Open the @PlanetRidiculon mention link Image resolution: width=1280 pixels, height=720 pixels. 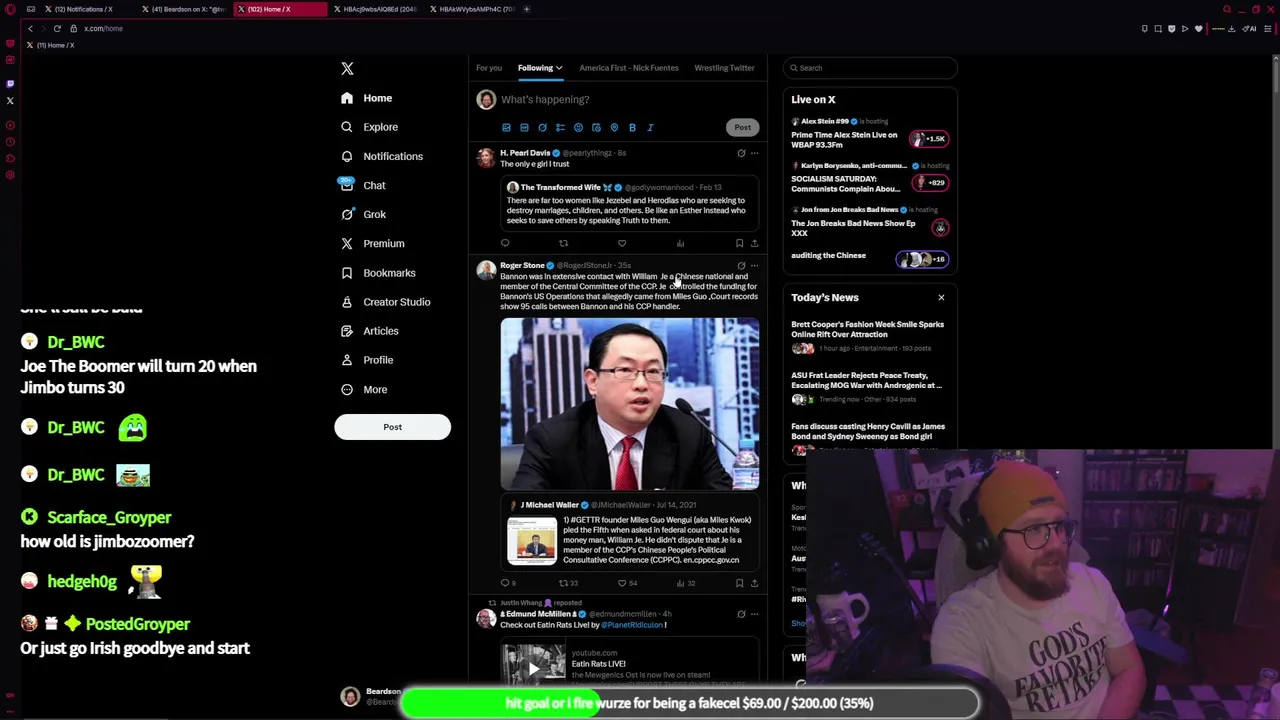tap(632, 625)
